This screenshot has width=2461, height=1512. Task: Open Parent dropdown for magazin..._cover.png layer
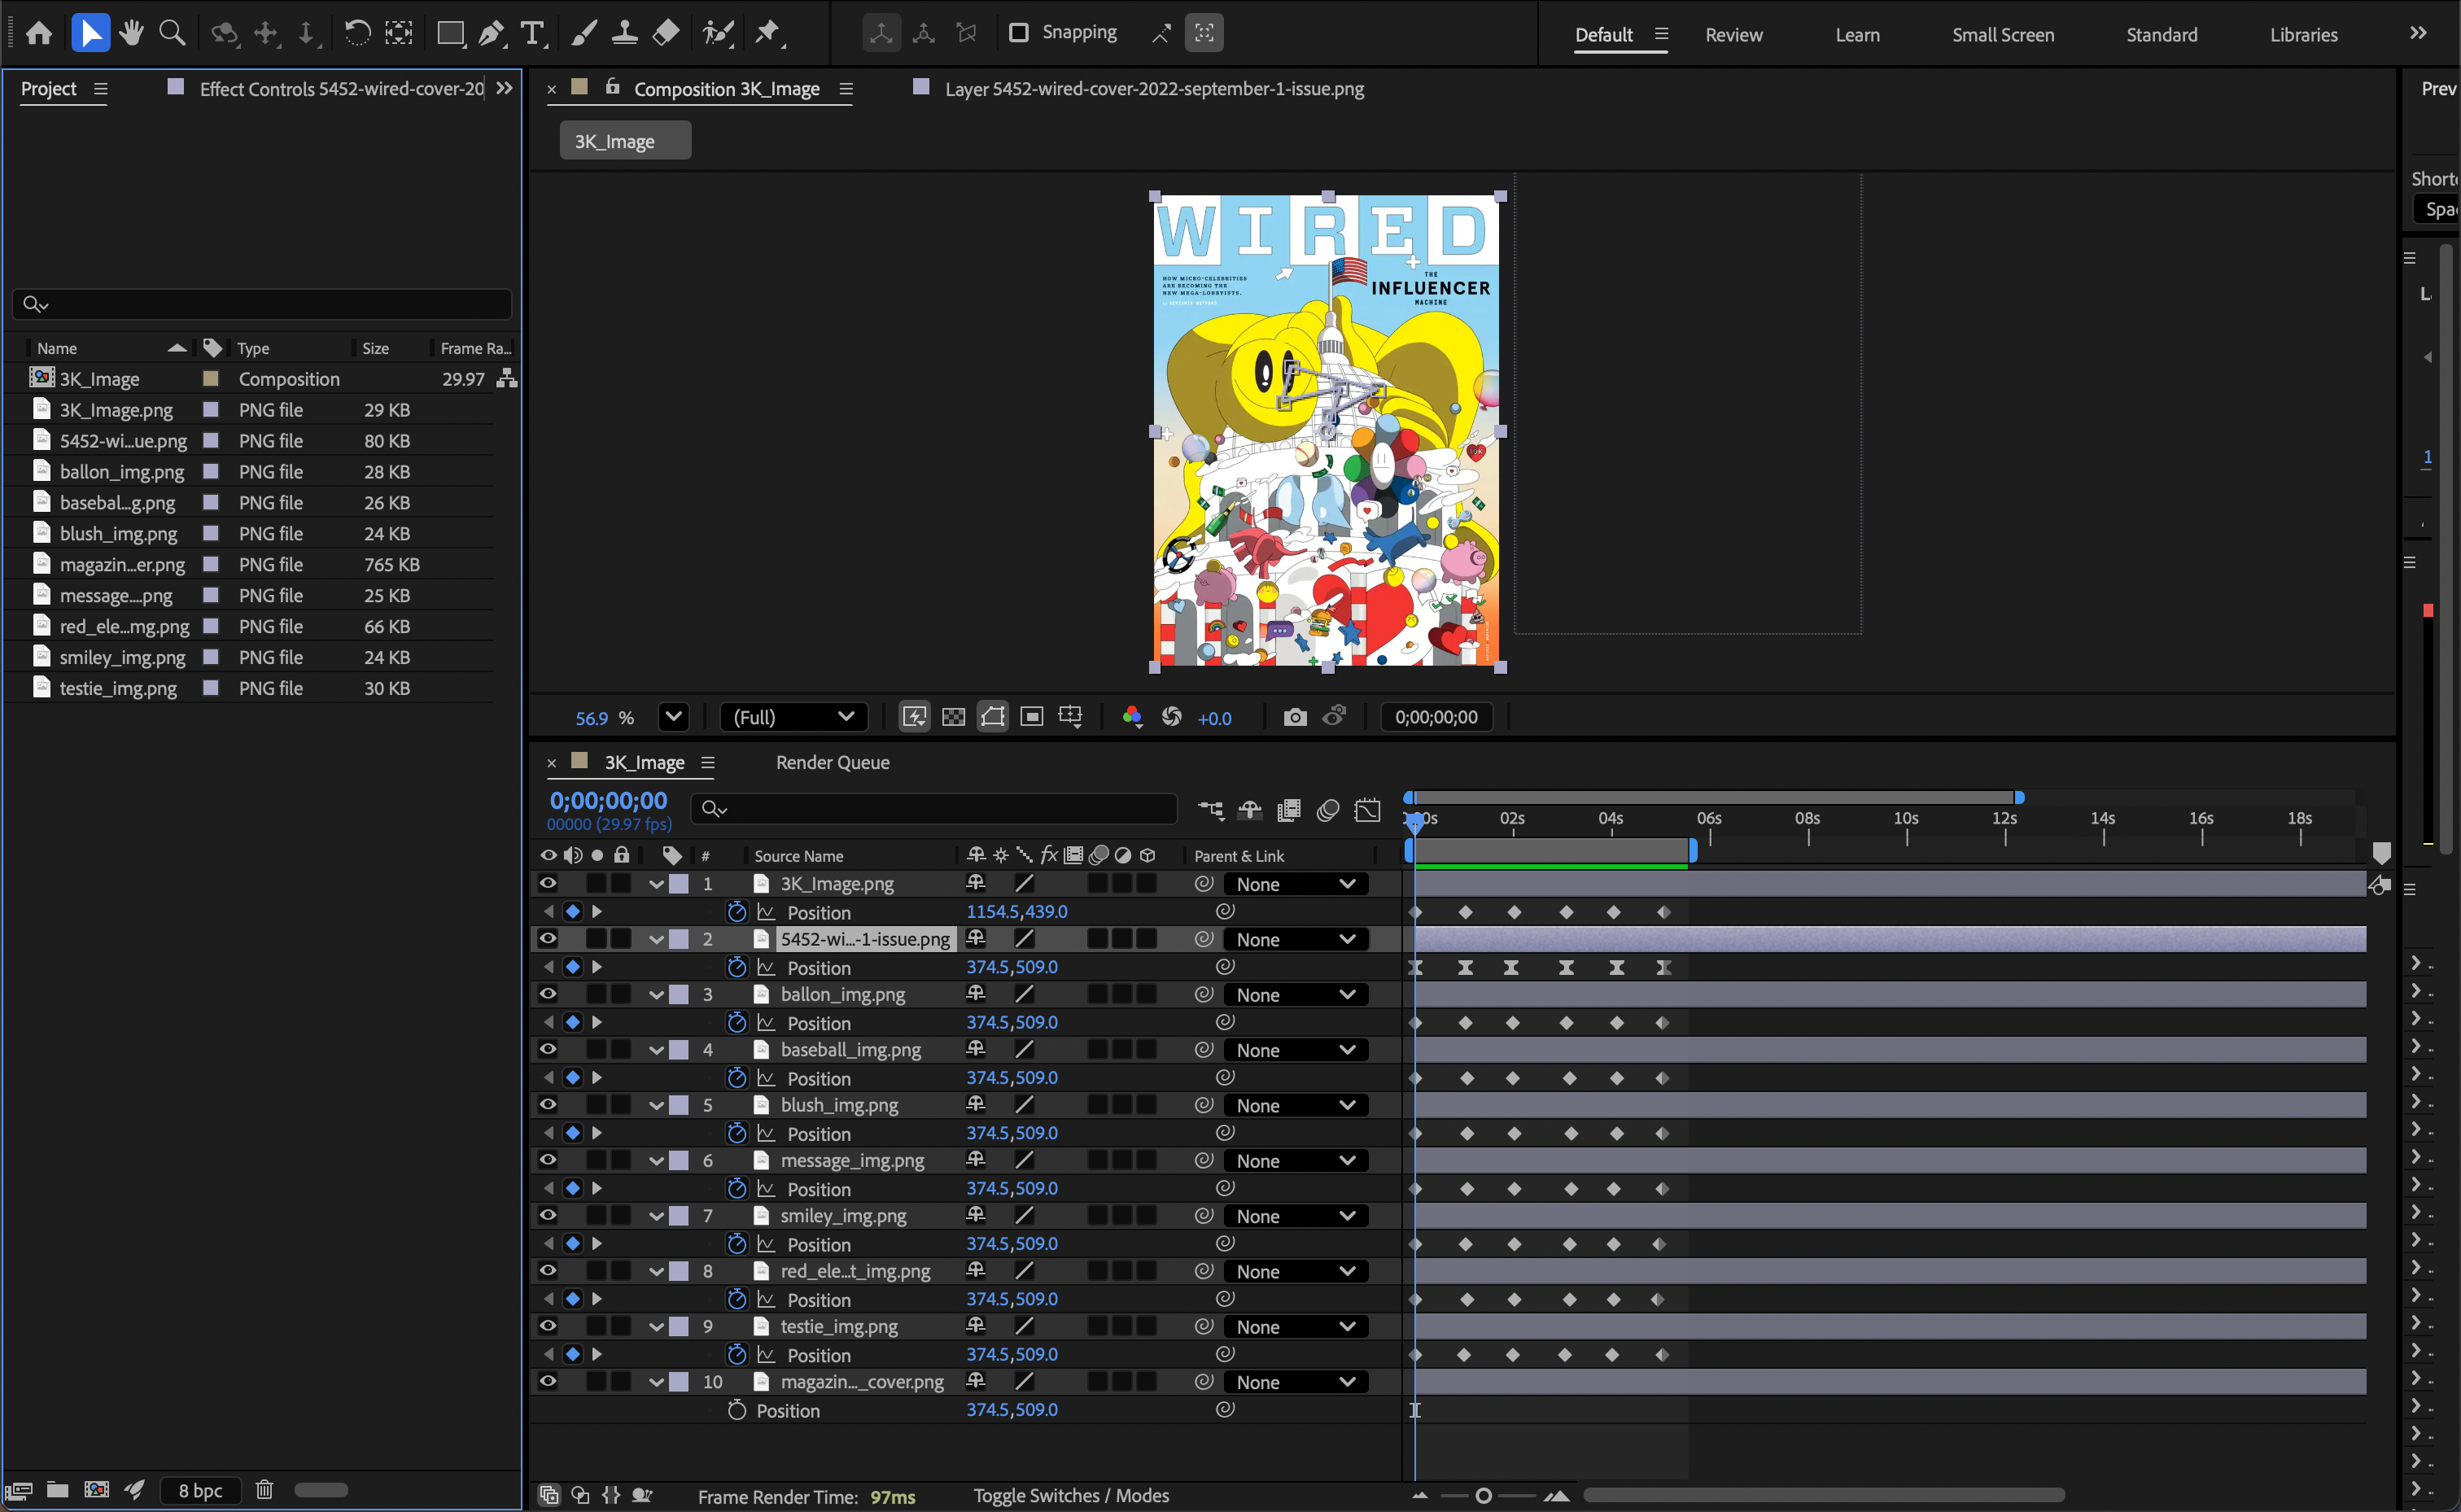[x=1296, y=1382]
